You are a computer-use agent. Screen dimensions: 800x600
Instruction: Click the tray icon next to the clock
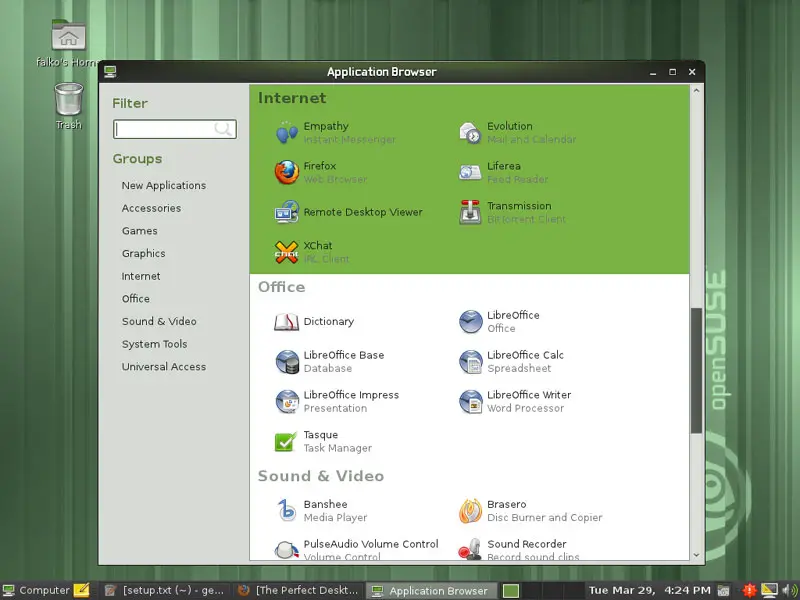pos(723,591)
